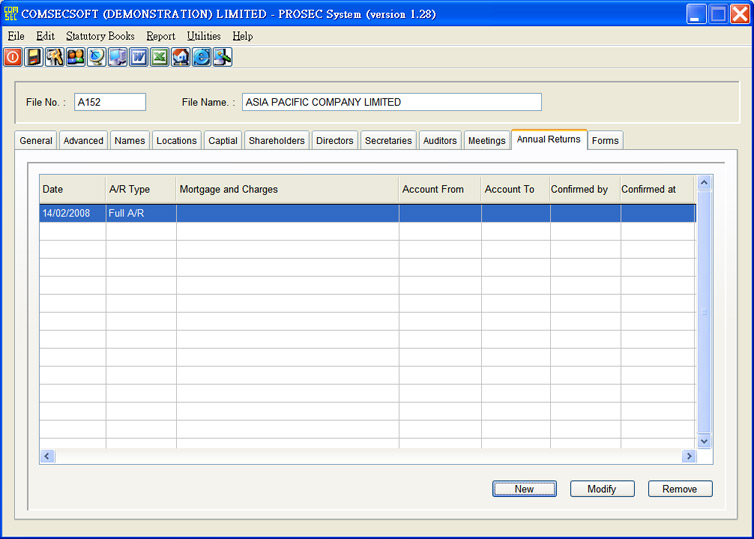Click the Word document export icon
The height and width of the screenshot is (539, 754).
tap(138, 57)
